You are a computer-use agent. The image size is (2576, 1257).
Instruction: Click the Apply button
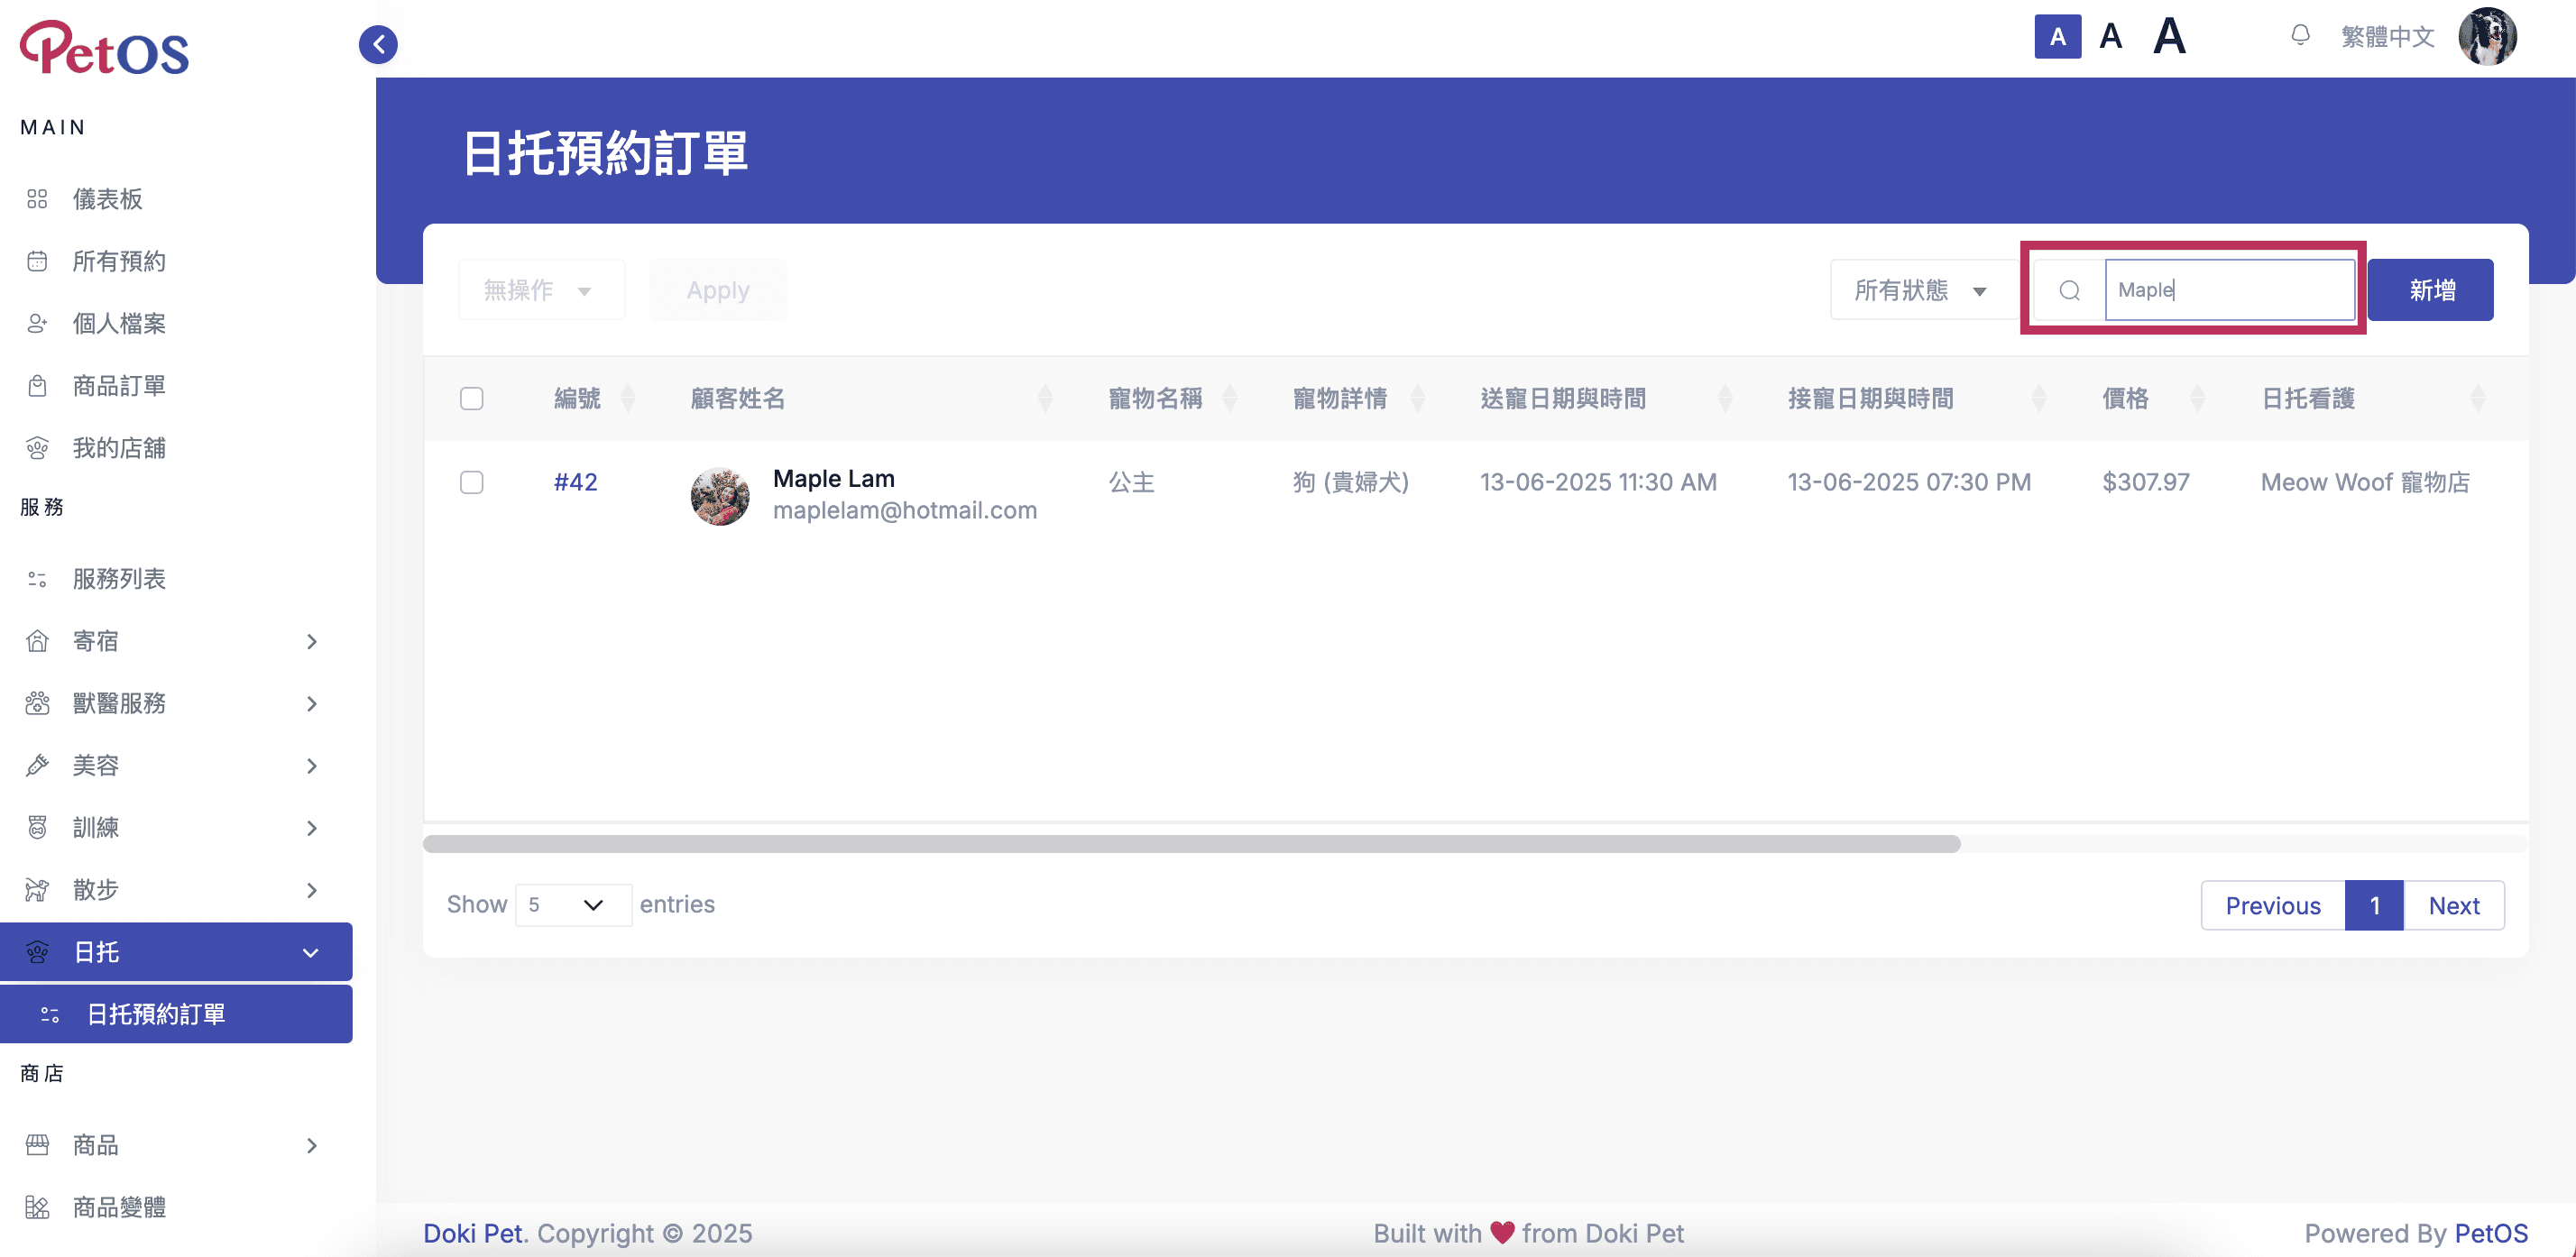coord(718,290)
